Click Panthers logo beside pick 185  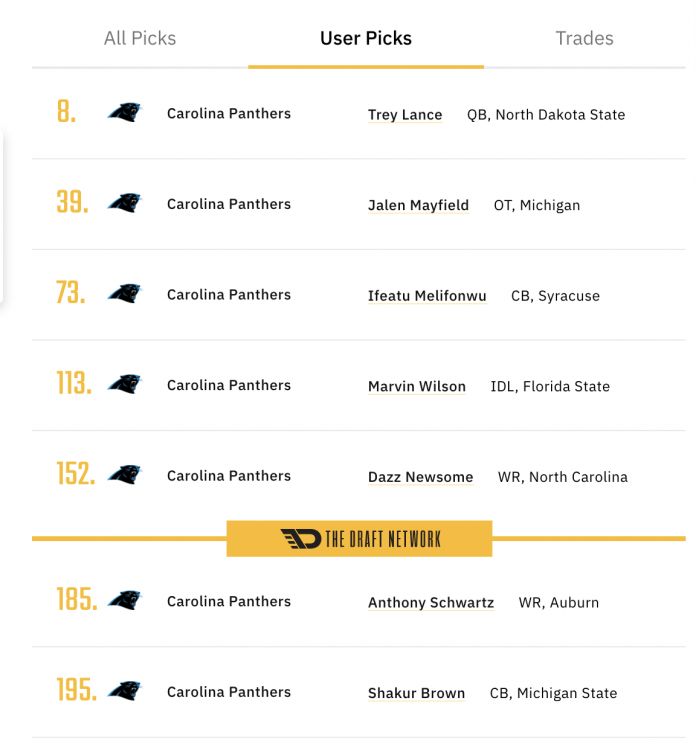click(125, 601)
